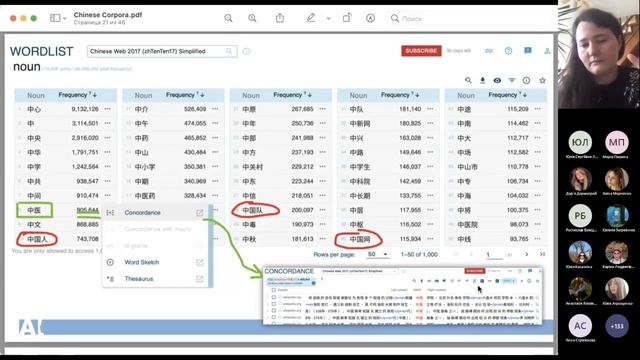The height and width of the screenshot is (360, 640).
Task: Sort by Frequency header above 中队
Action: (400, 95)
